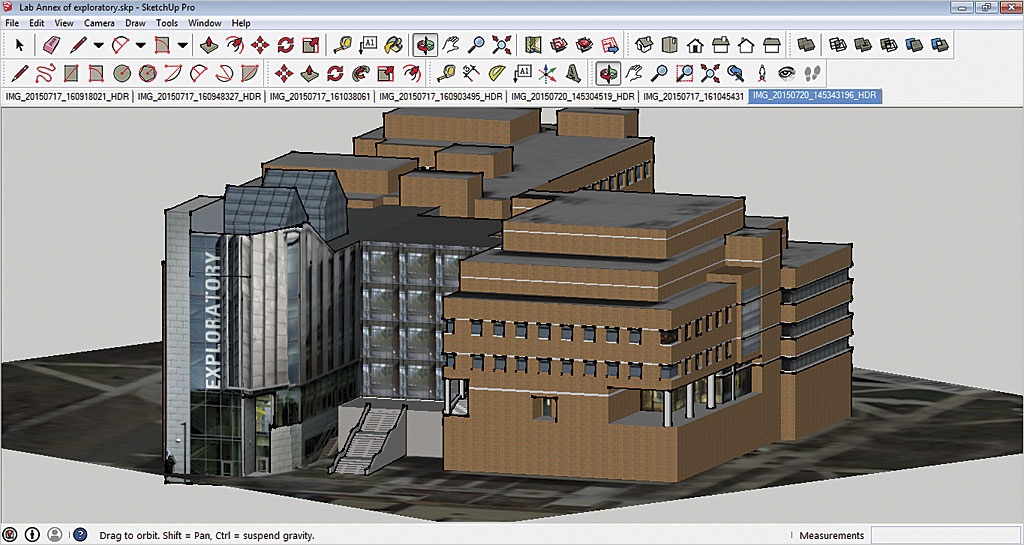1024x545 pixels.
Task: Open the Window menu
Action: click(x=204, y=23)
